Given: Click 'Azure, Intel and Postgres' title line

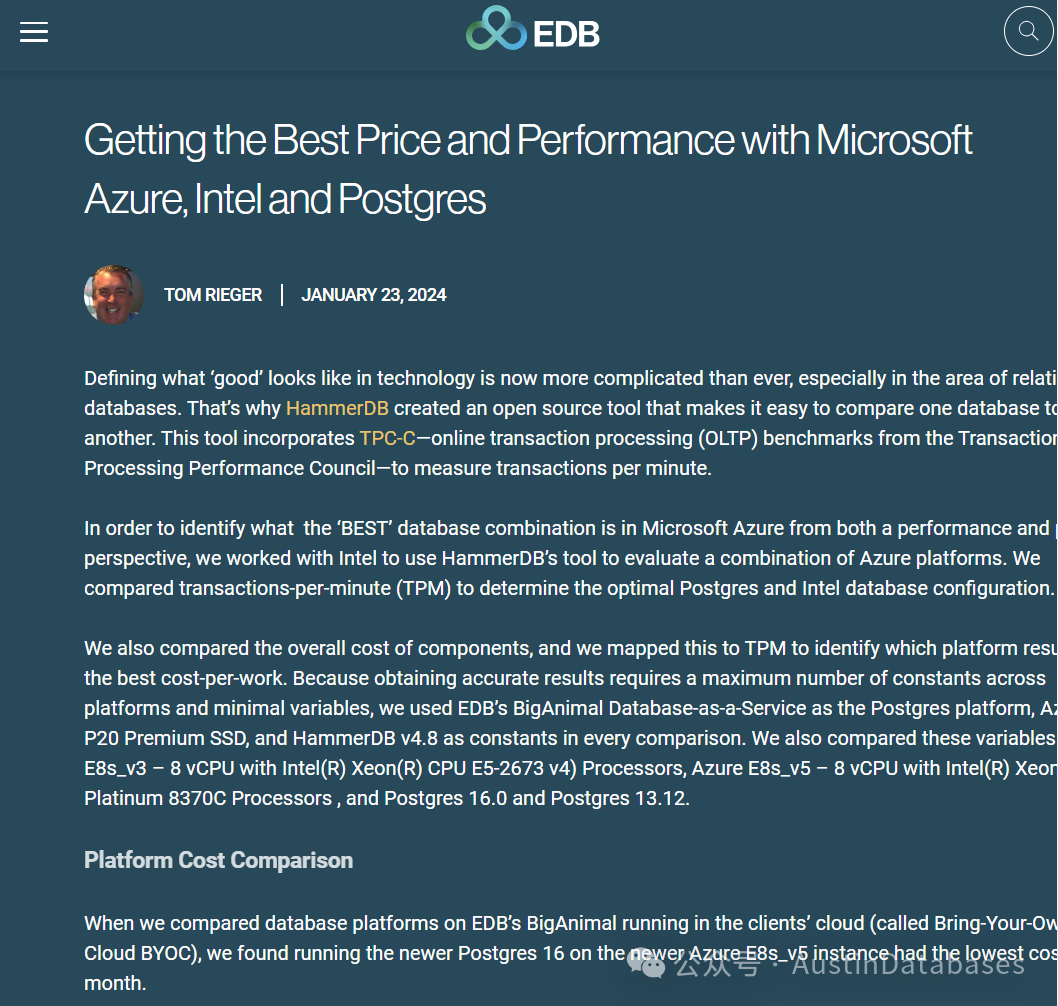Looking at the screenshot, I should point(285,199).
